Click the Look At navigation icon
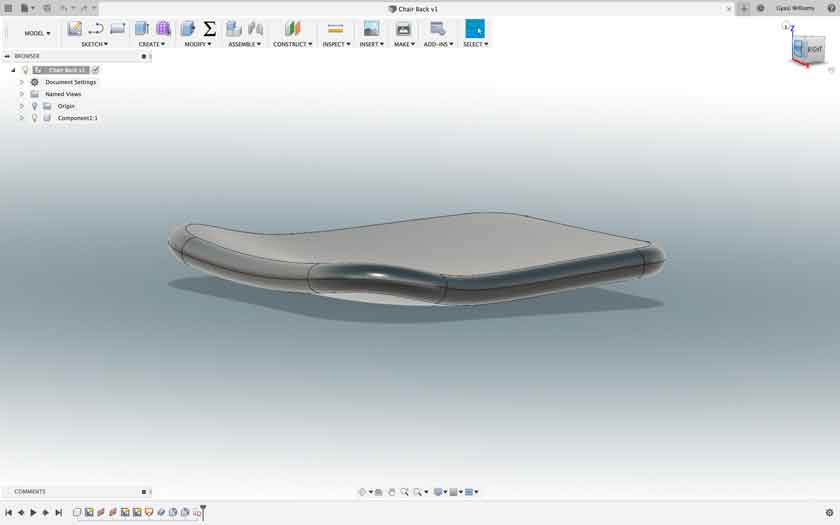The height and width of the screenshot is (525, 840). click(x=379, y=492)
